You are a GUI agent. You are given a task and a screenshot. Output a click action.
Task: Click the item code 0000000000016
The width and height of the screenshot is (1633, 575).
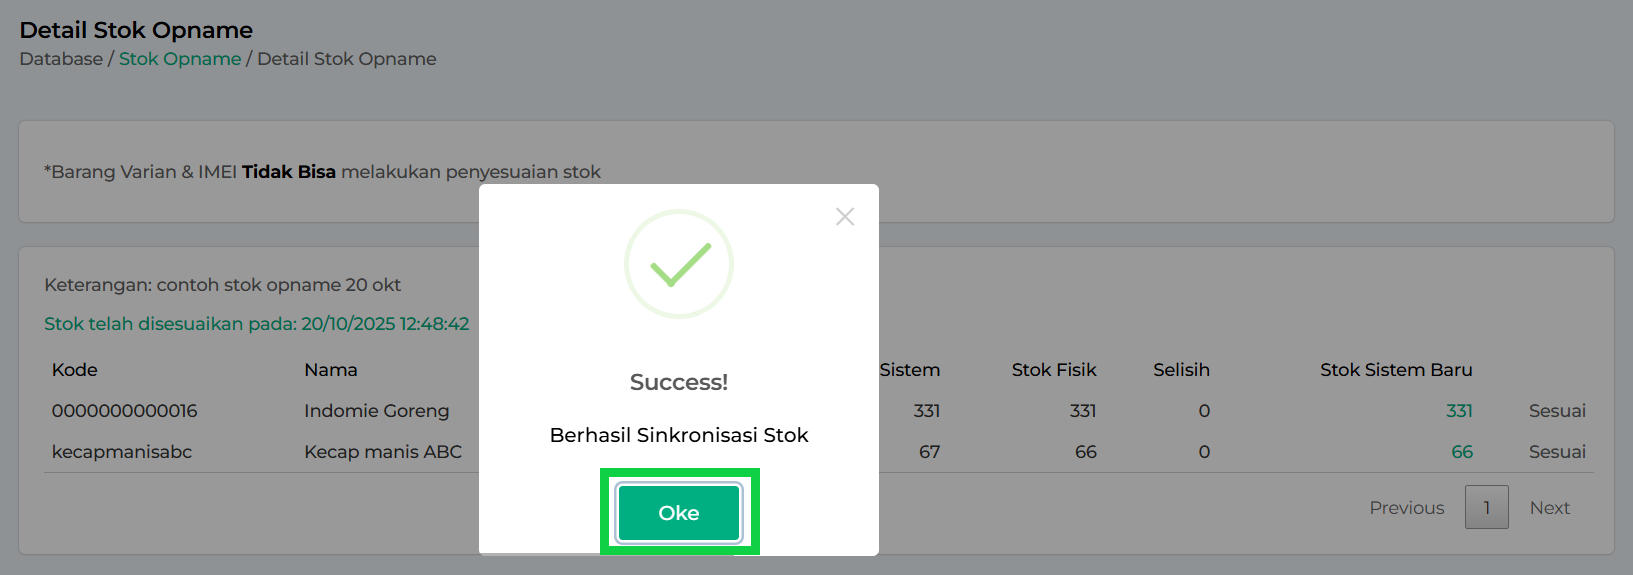point(125,411)
